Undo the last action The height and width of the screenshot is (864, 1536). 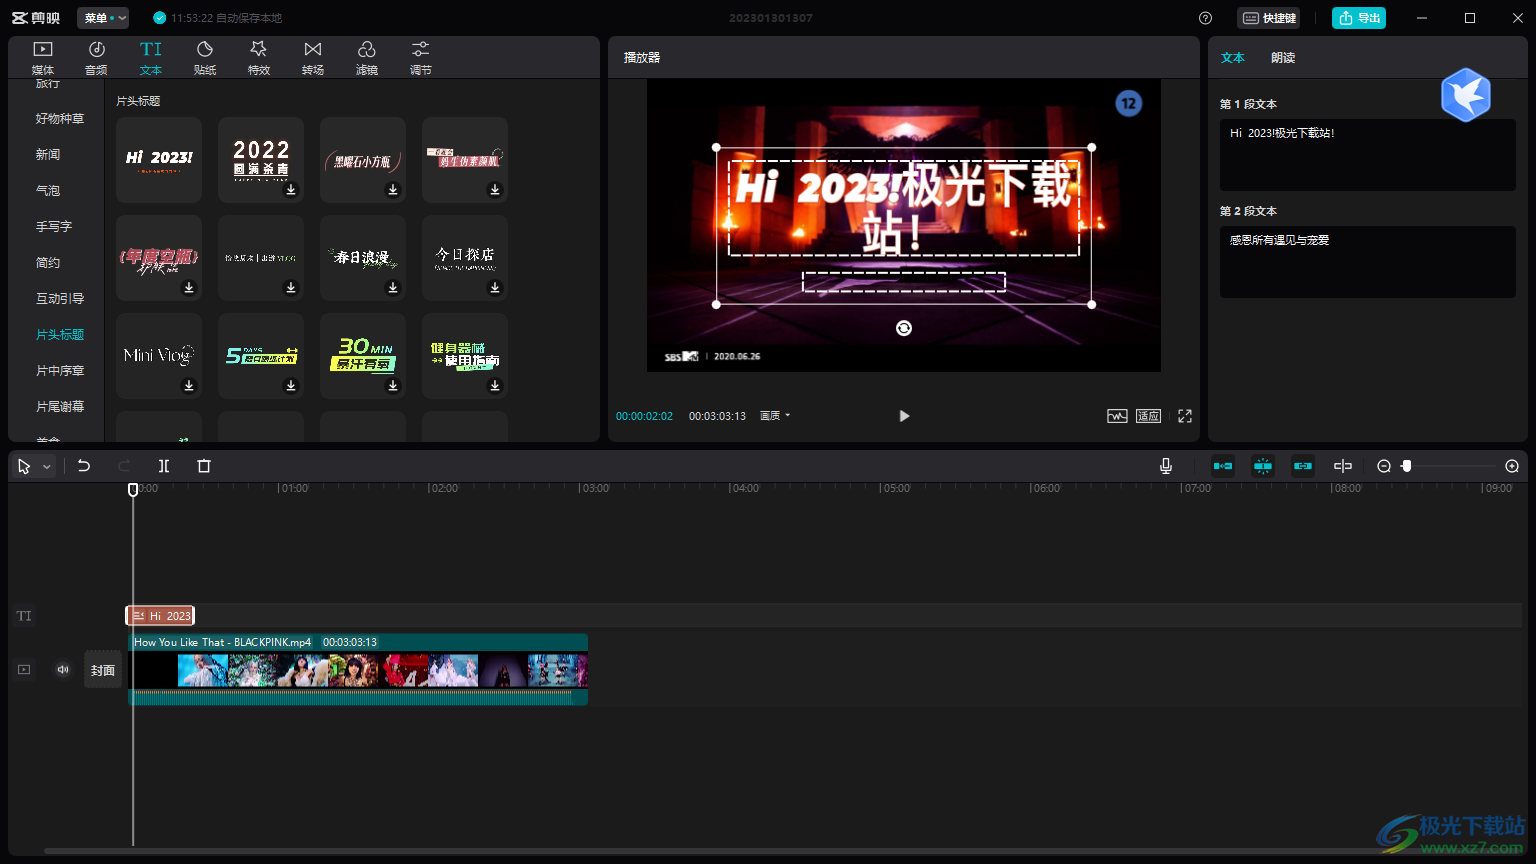coord(84,466)
